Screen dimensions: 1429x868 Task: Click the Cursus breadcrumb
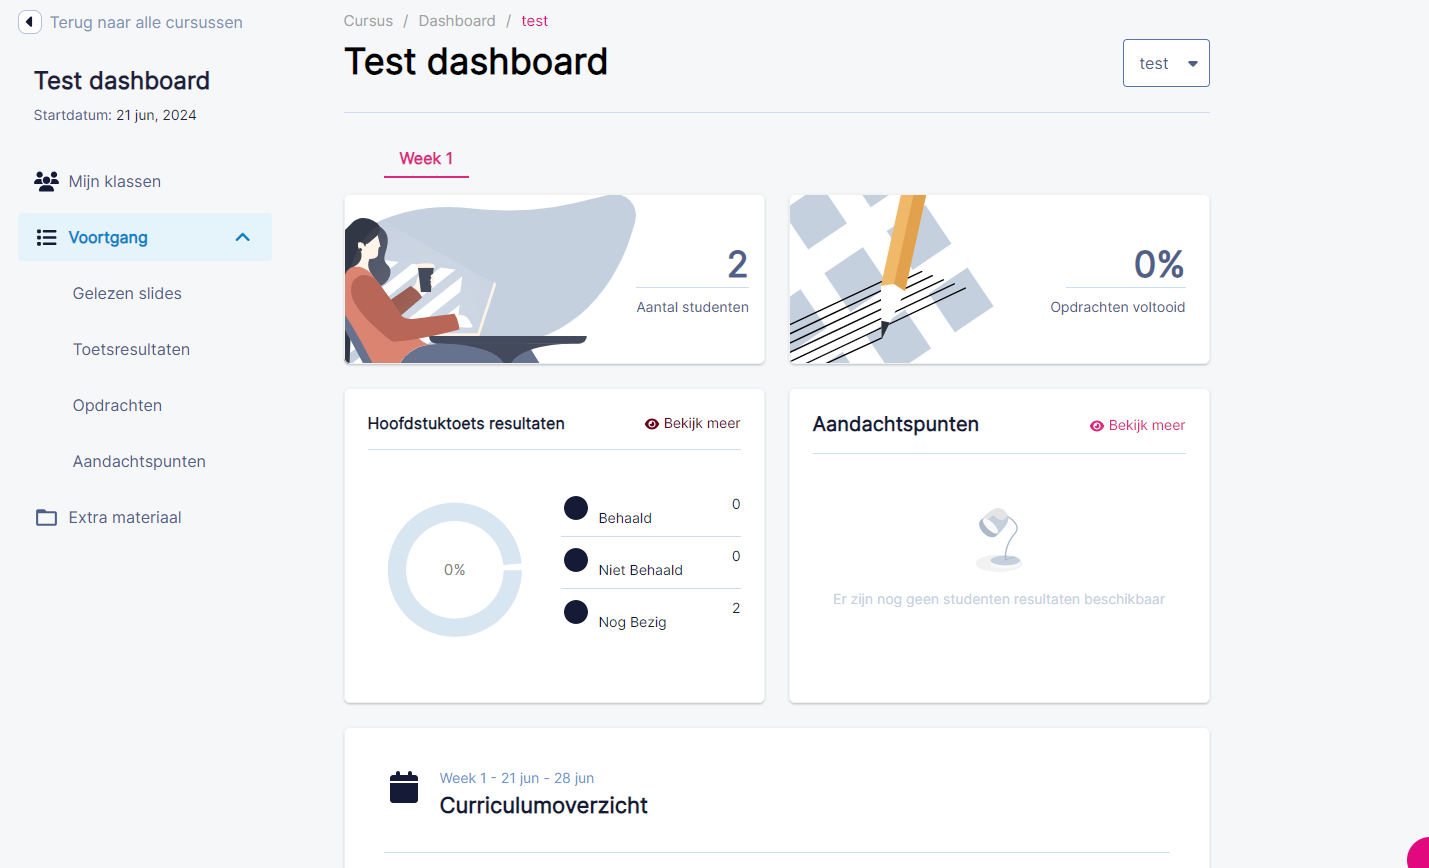[368, 21]
